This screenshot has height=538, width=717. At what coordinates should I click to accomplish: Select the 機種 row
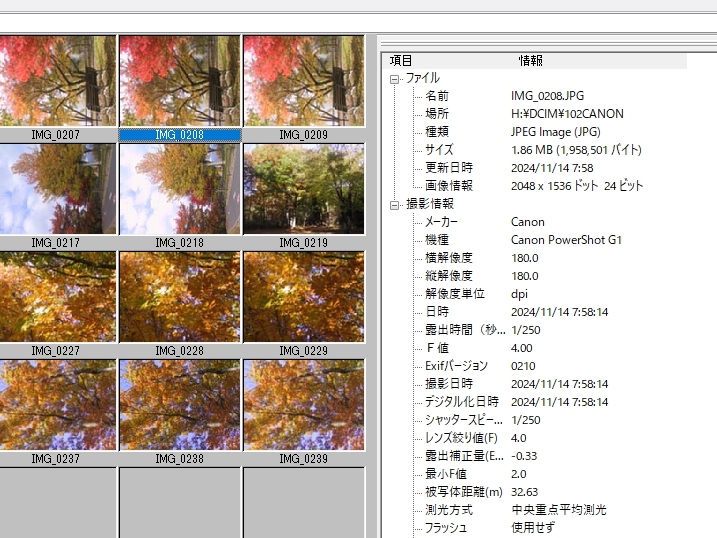(523, 240)
